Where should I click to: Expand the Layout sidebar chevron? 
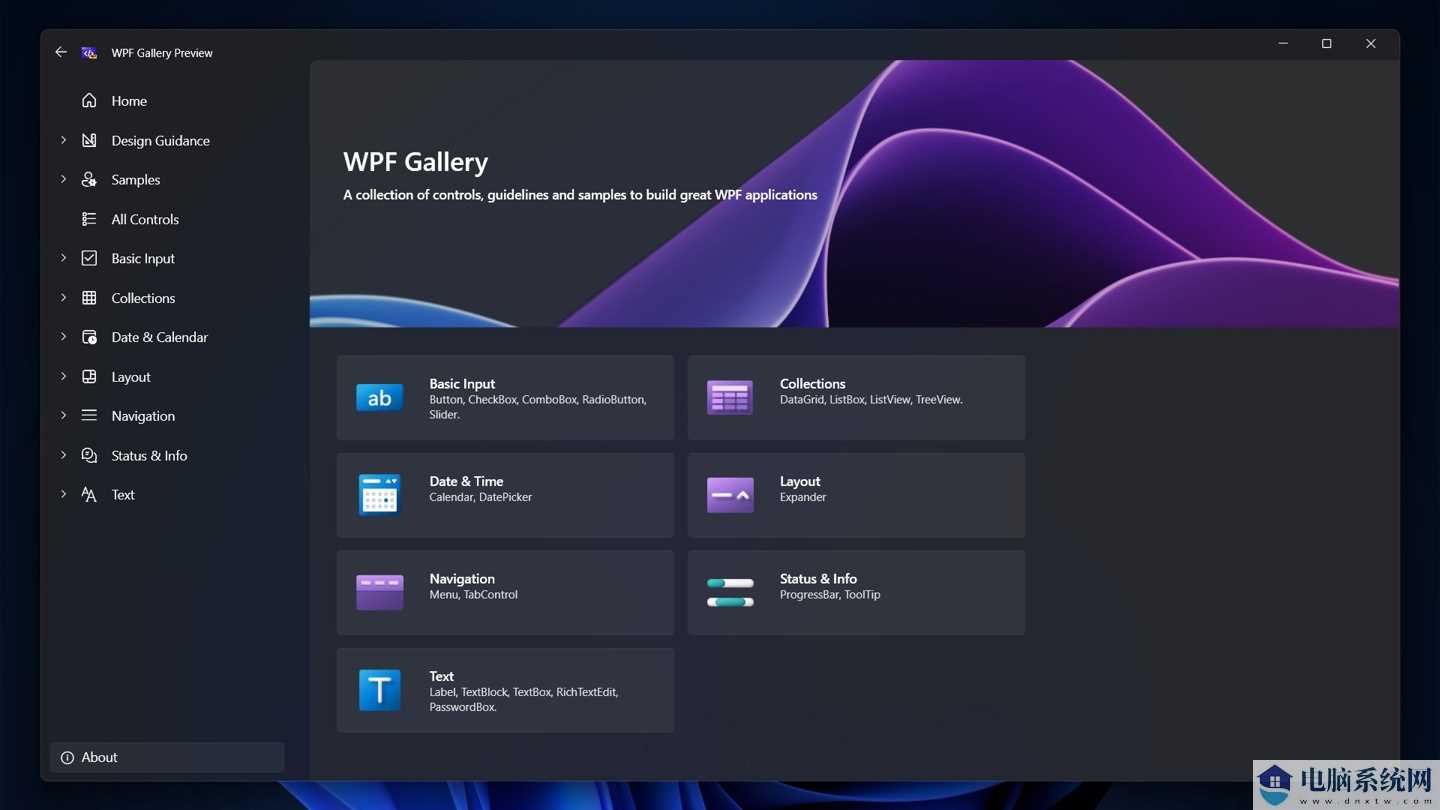click(63, 376)
